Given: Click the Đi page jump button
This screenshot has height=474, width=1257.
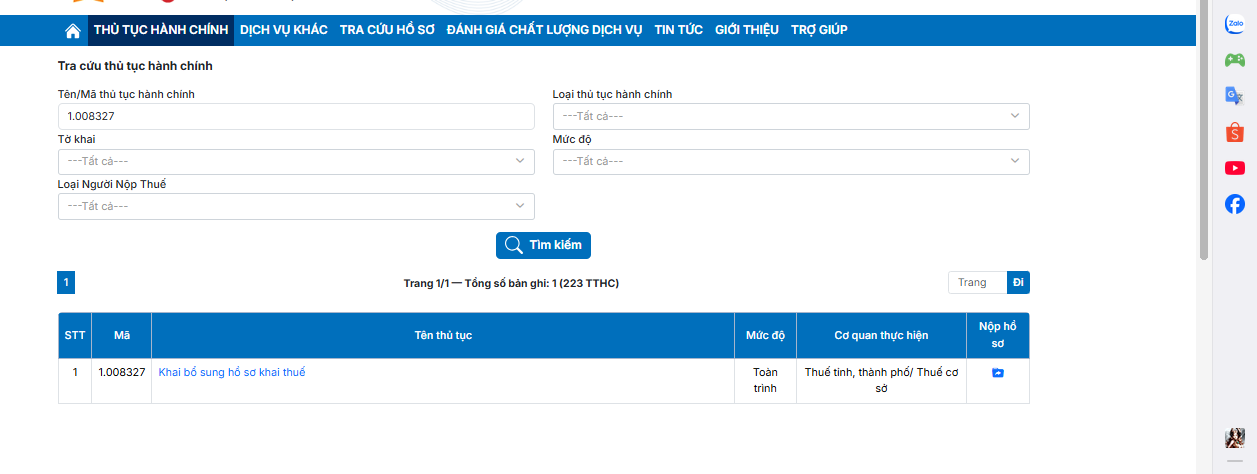Looking at the screenshot, I should pyautogui.click(x=1018, y=283).
